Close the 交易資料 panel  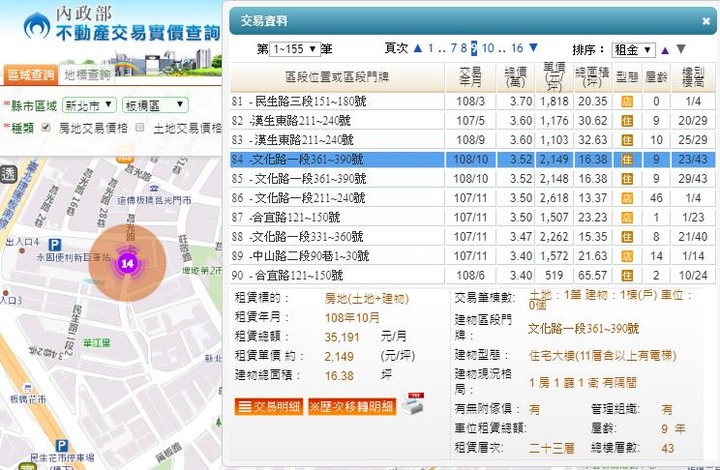(x=706, y=21)
